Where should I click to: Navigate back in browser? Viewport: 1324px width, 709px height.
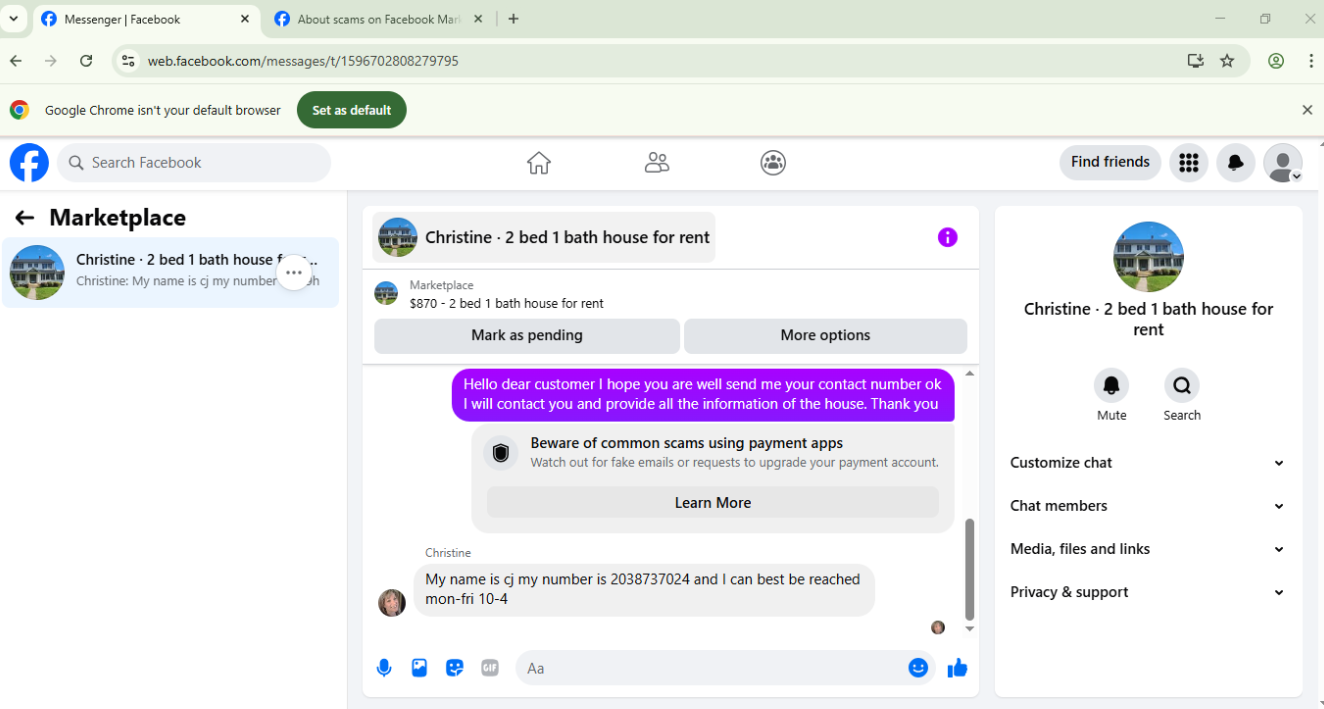(16, 61)
